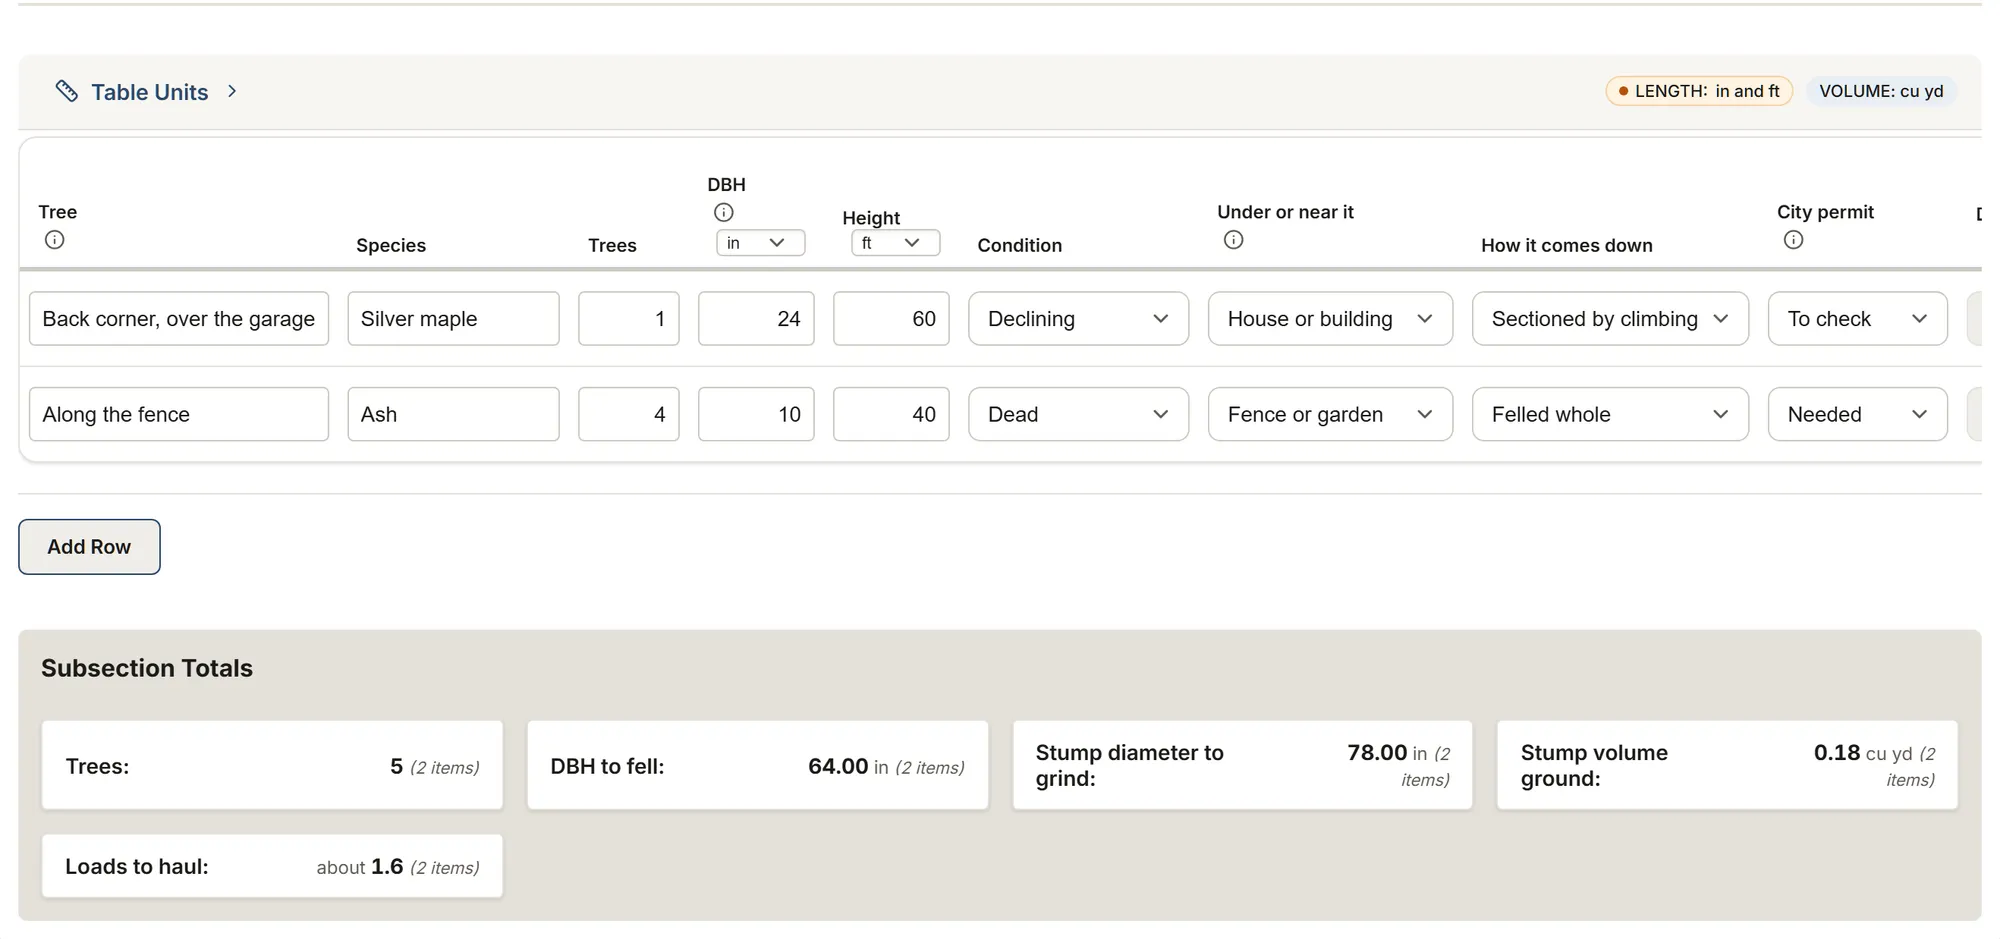Image resolution: width=2000 pixels, height=939 pixels.
Task: Open the House or building dropdown
Action: (x=1330, y=319)
